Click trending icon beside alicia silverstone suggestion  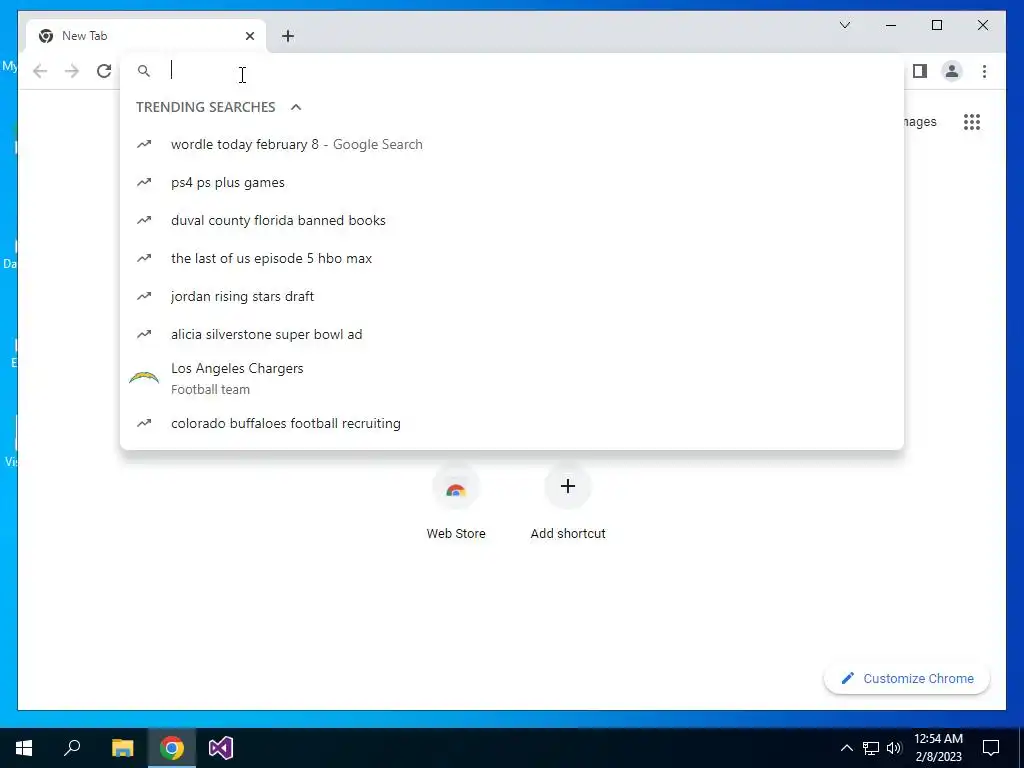click(144, 334)
